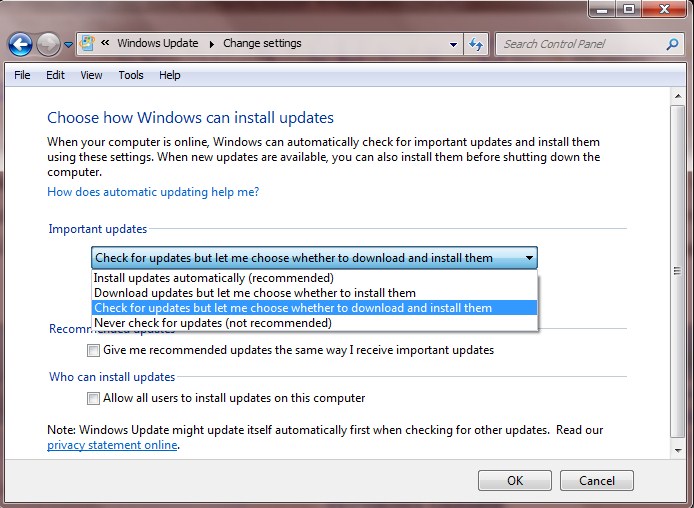Enable 'Give me recommended updates' checkbox
Image resolution: width=694 pixels, height=508 pixels.
93,350
